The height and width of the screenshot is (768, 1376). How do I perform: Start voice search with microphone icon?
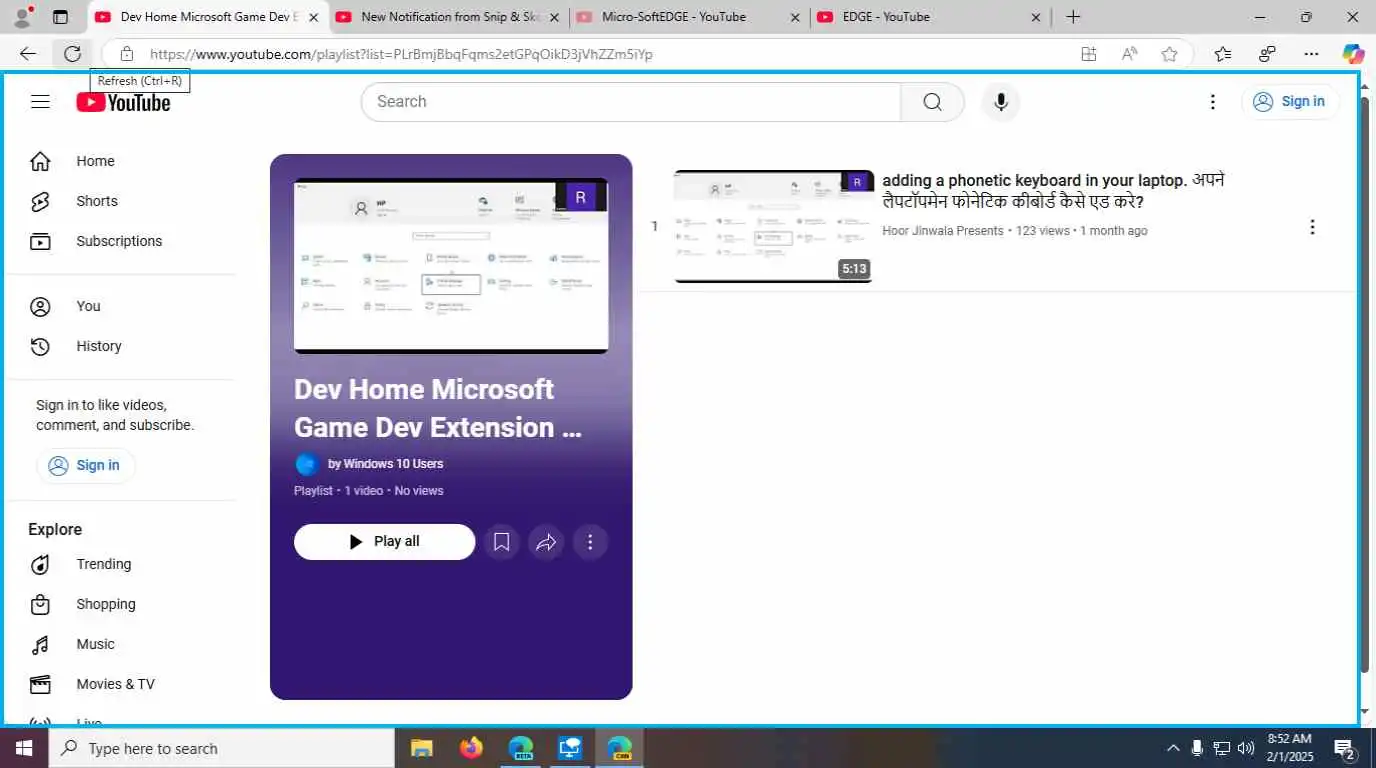tap(1000, 102)
